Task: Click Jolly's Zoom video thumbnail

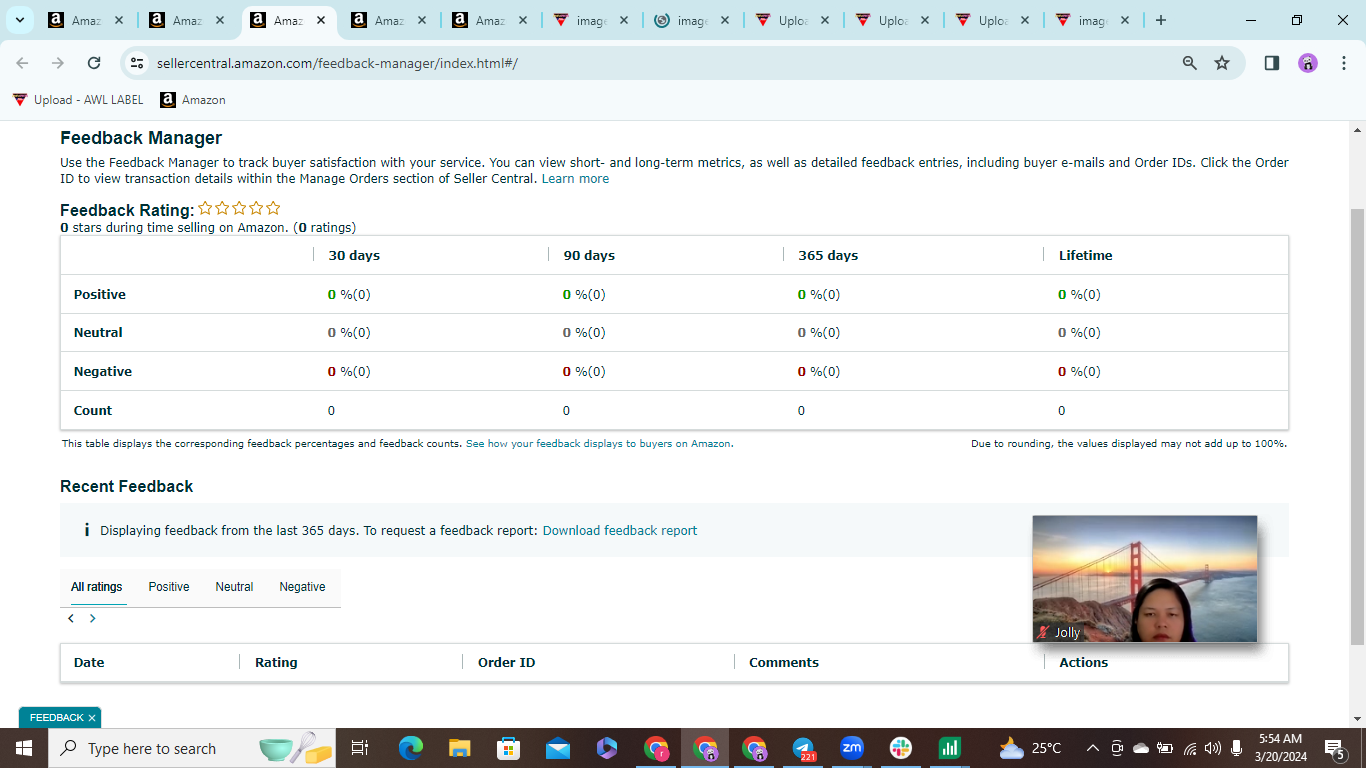Action: pyautogui.click(x=1144, y=578)
